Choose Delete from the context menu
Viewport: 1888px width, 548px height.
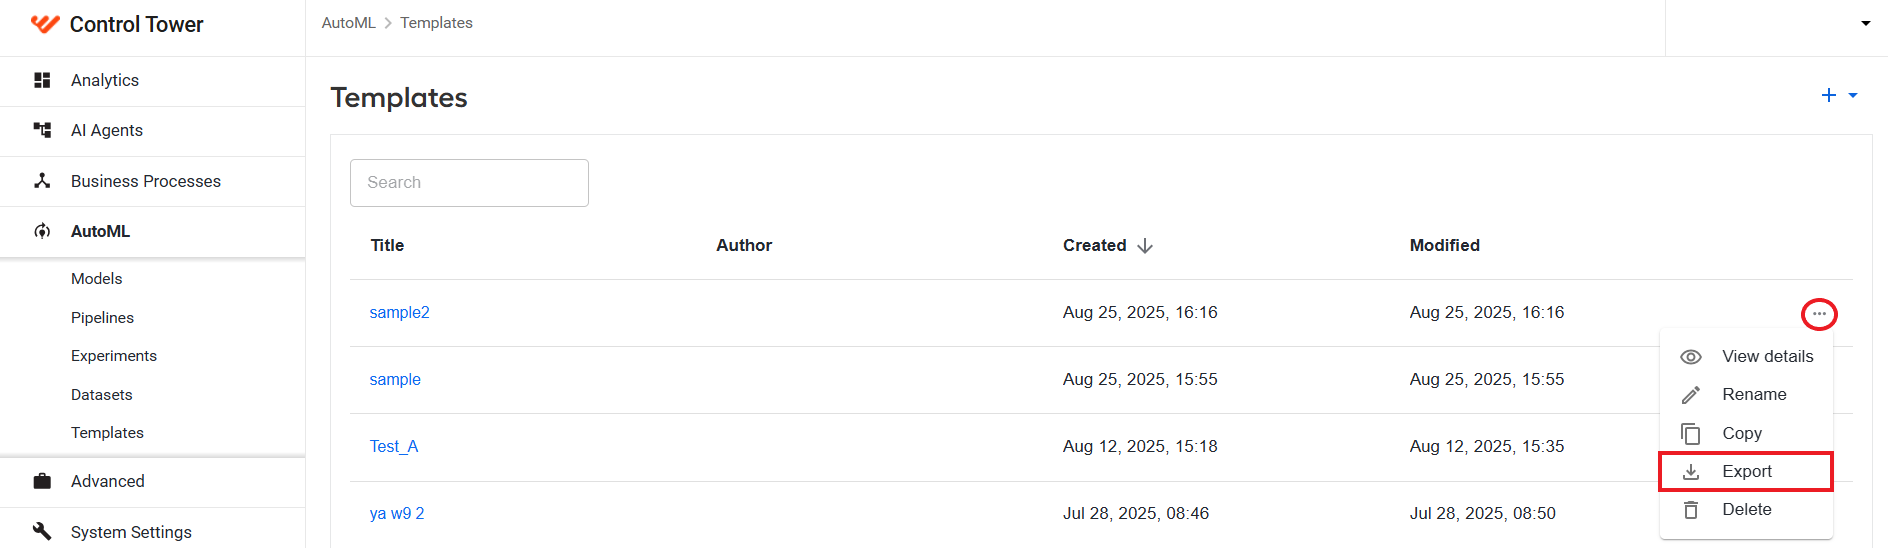1746,510
